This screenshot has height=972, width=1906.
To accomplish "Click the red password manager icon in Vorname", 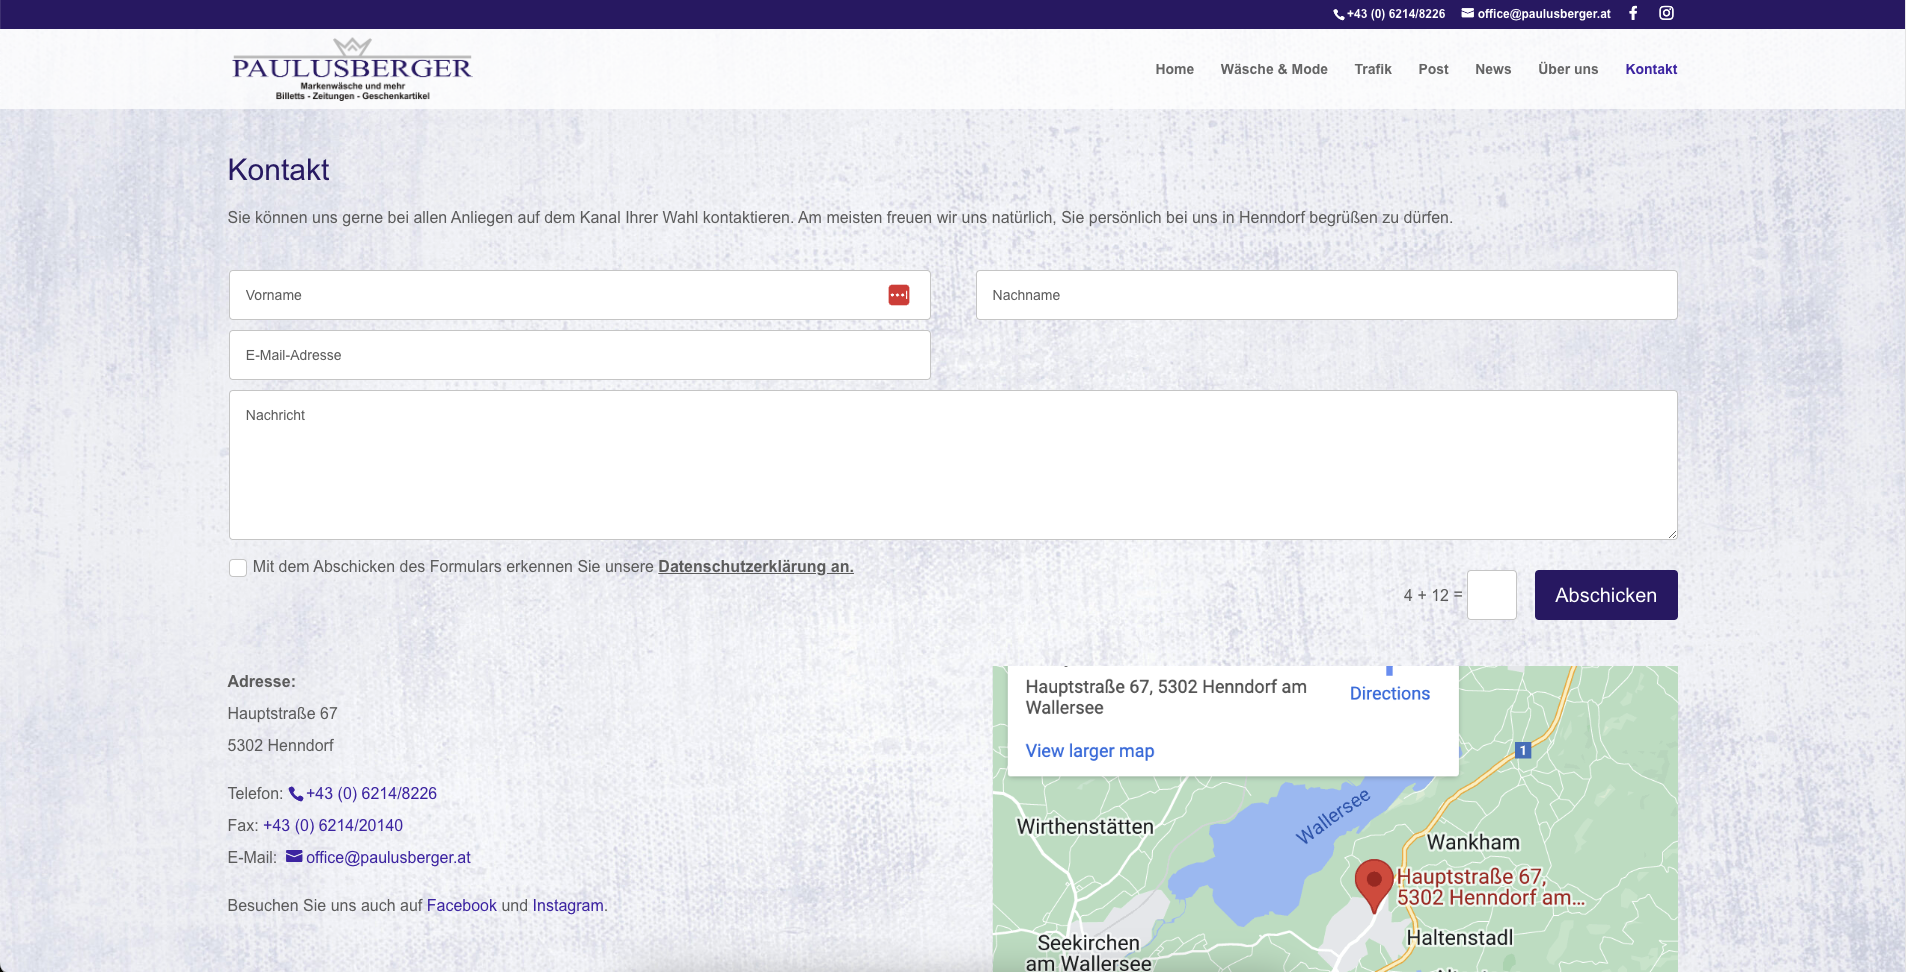I will point(898,295).
